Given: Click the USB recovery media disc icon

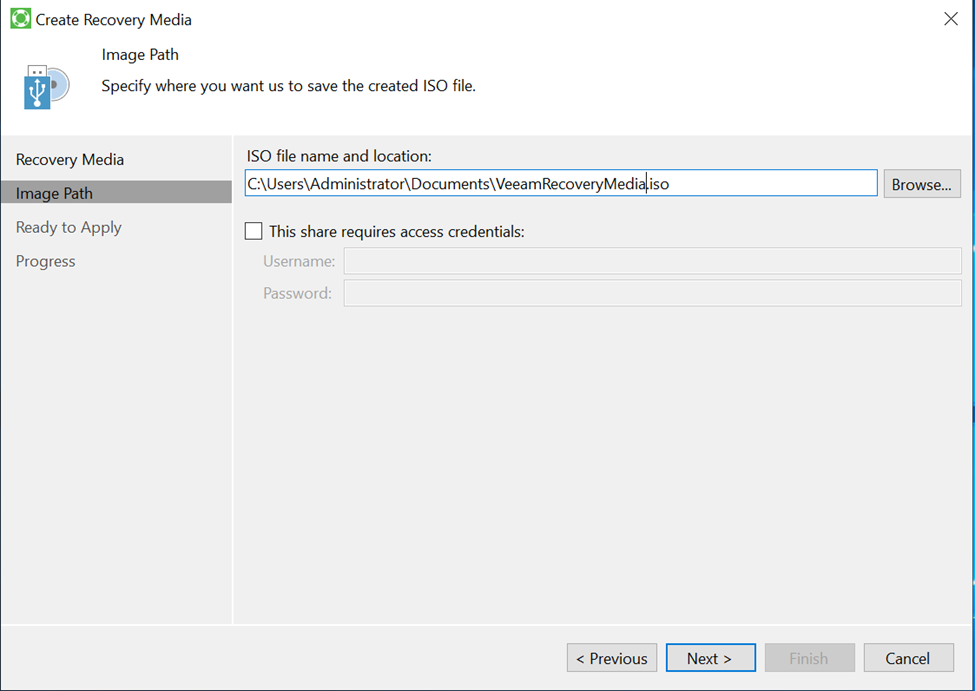Looking at the screenshot, I should coord(46,87).
